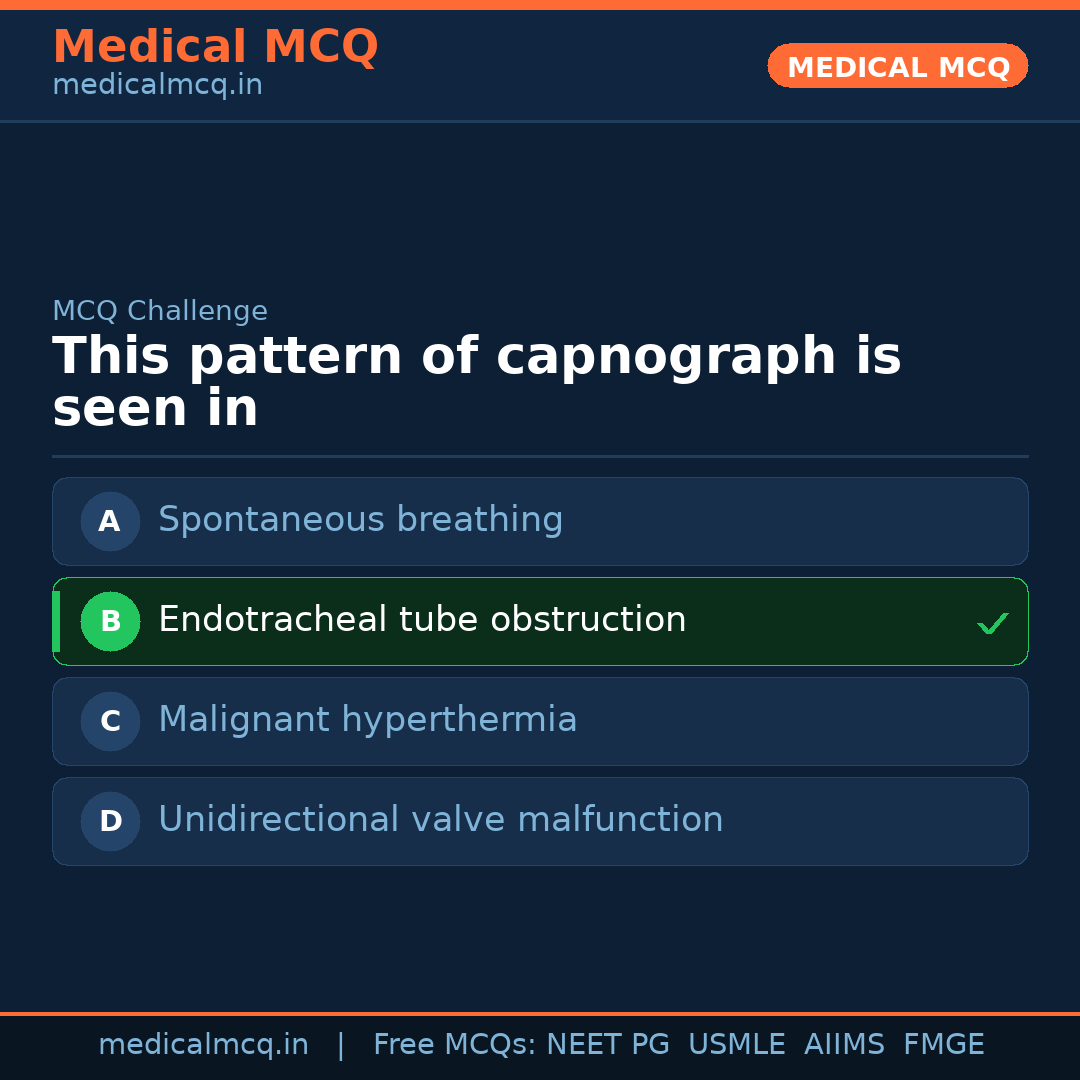The height and width of the screenshot is (1080, 1080).
Task: Click the green checkmark icon
Action: click(x=992, y=623)
